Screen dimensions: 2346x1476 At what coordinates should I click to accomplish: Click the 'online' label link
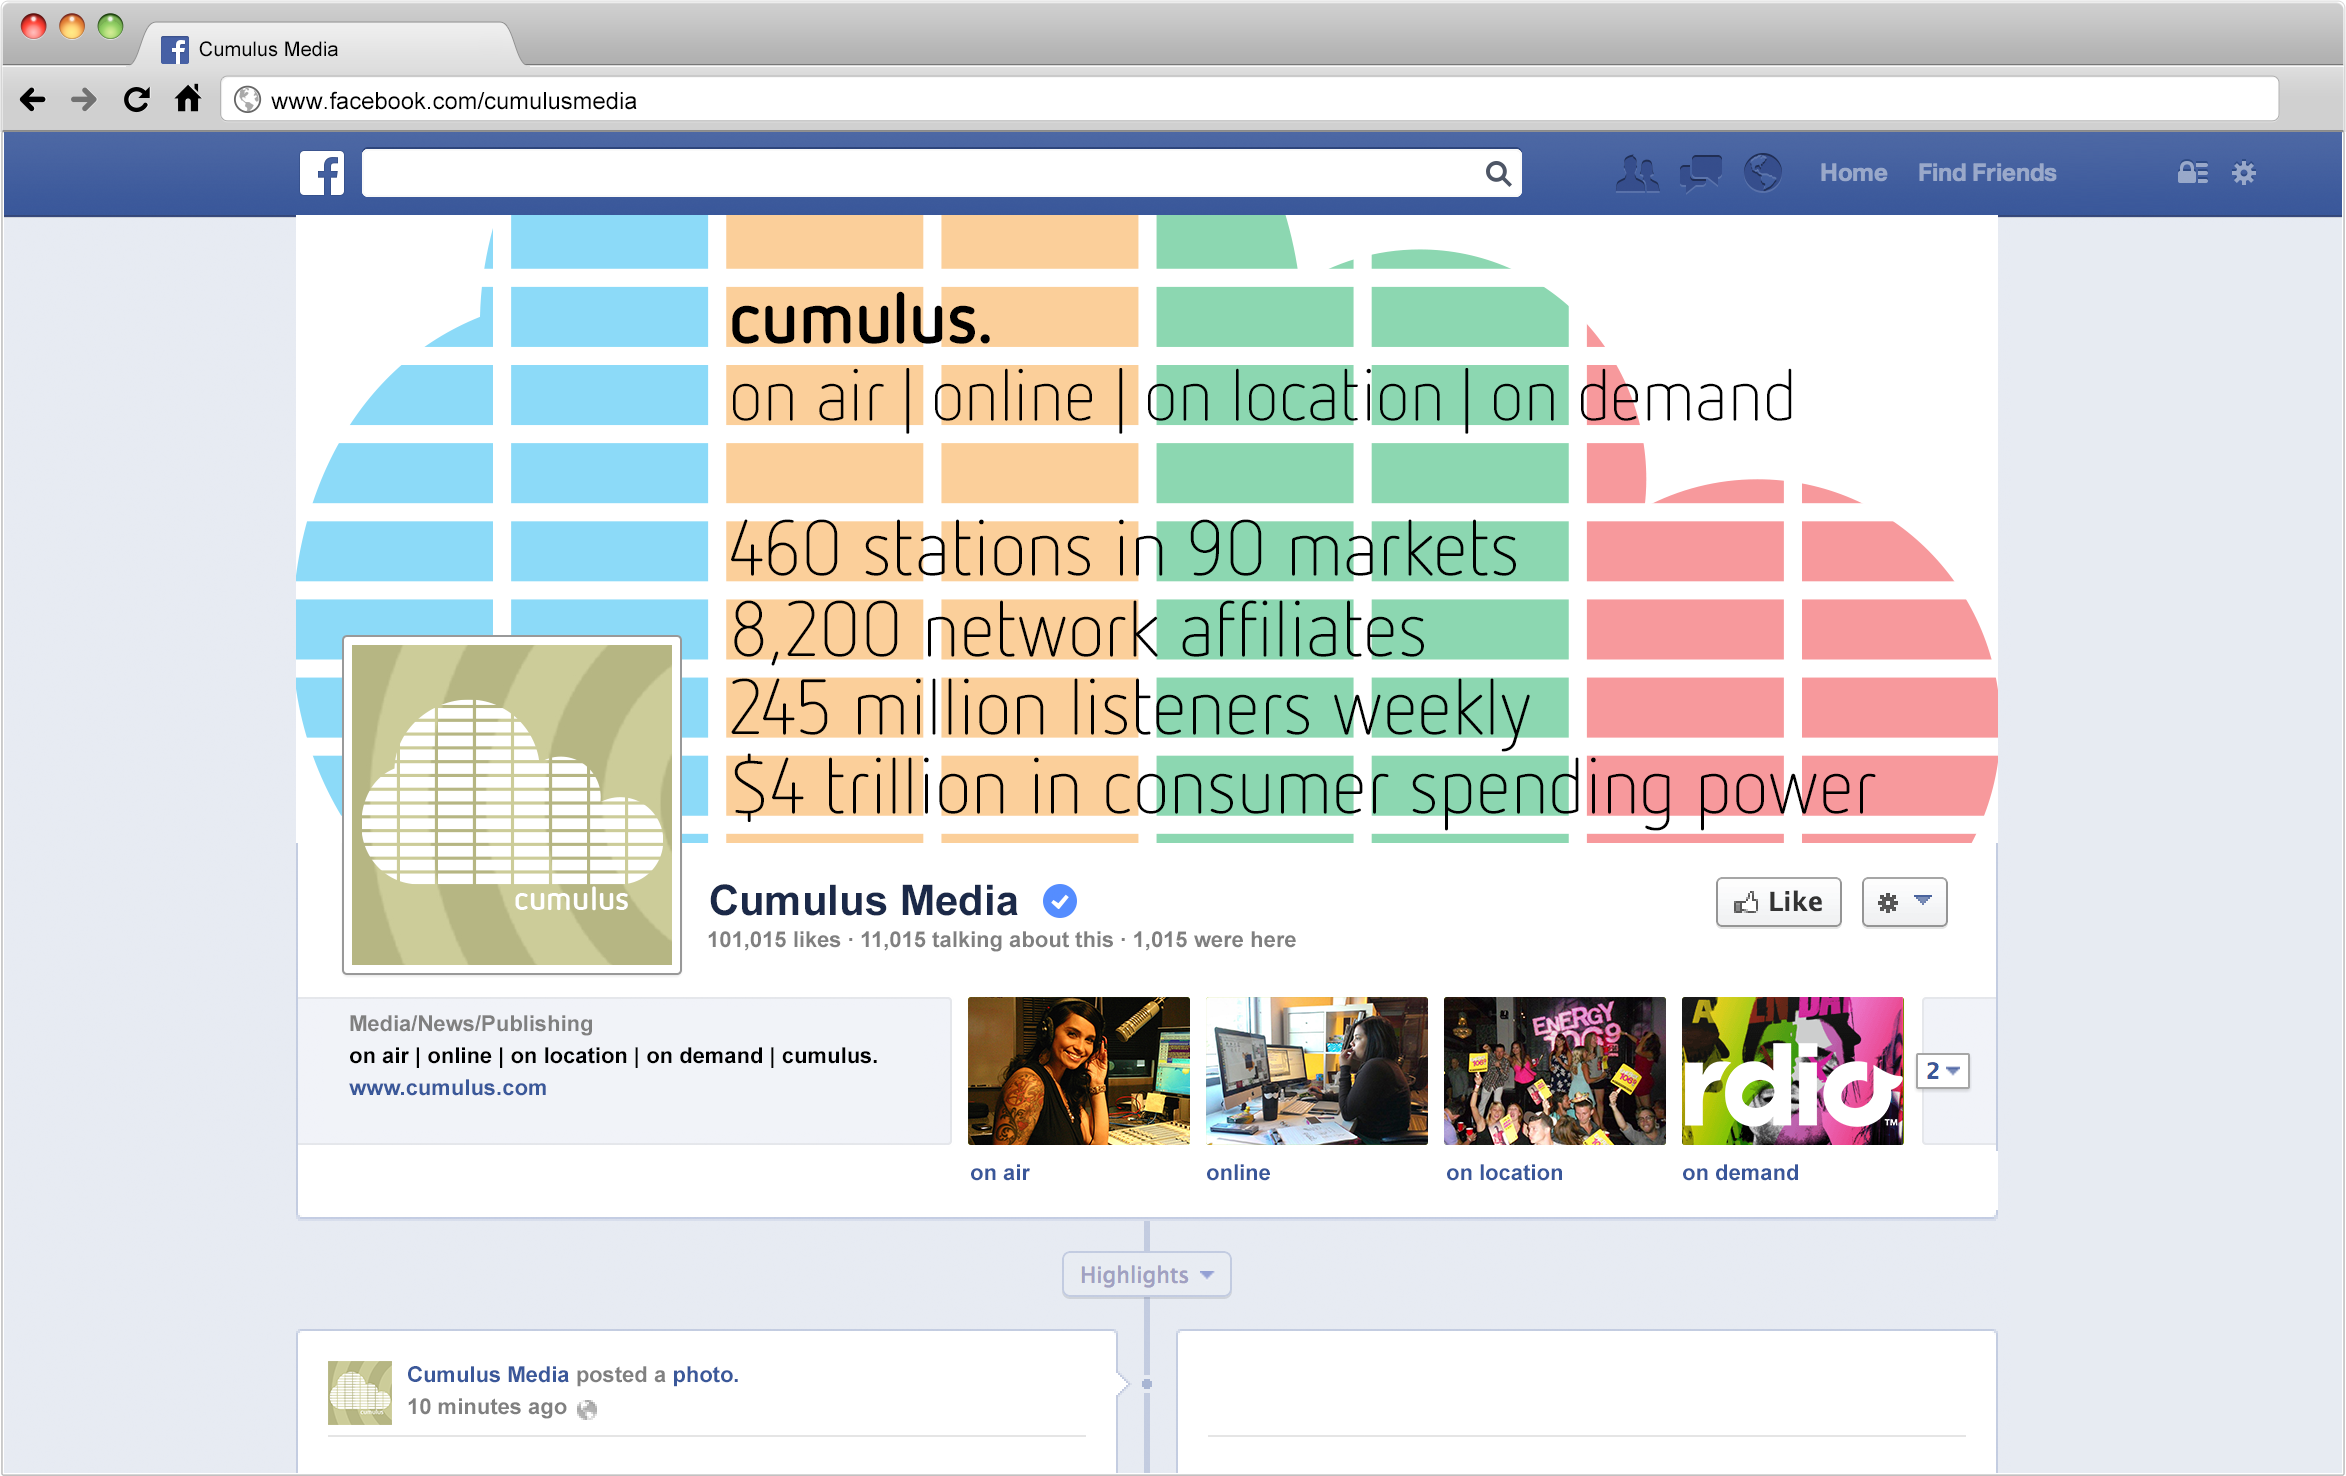(1238, 1173)
